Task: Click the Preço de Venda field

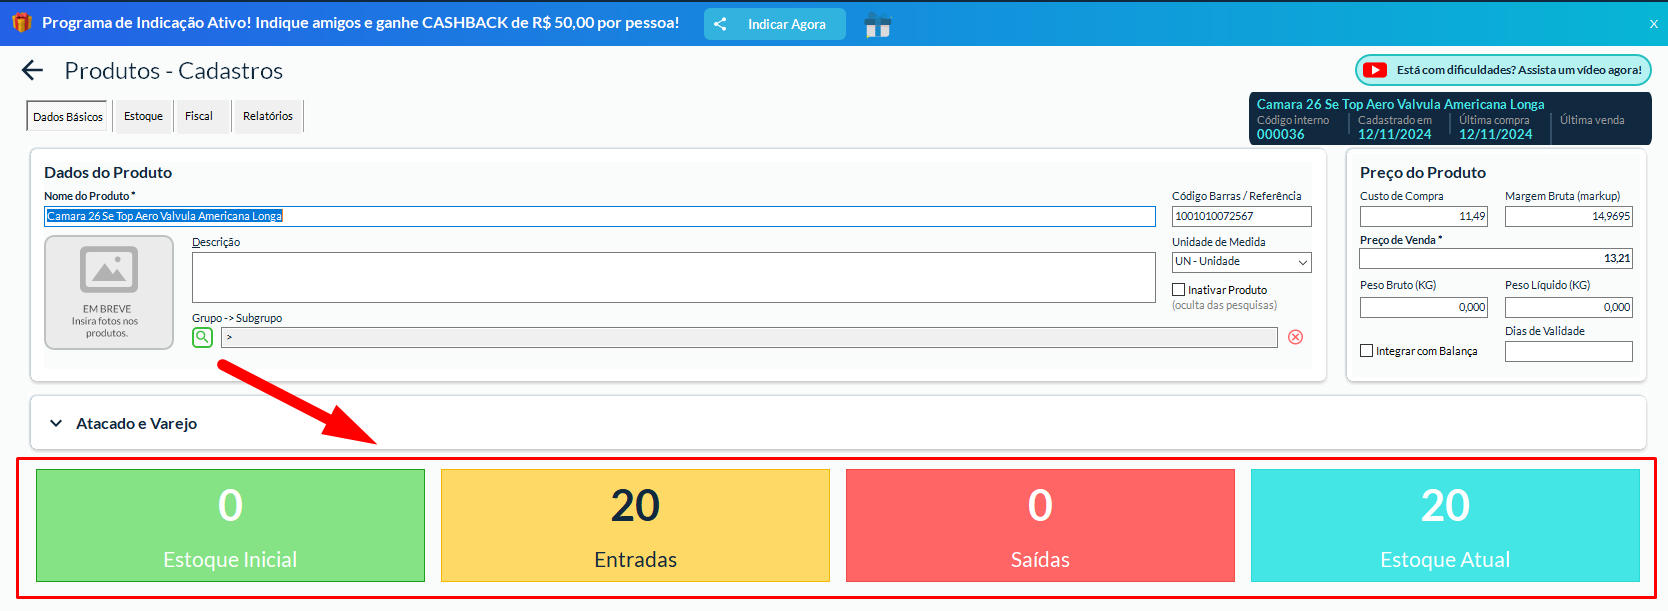Action: coord(1495,258)
